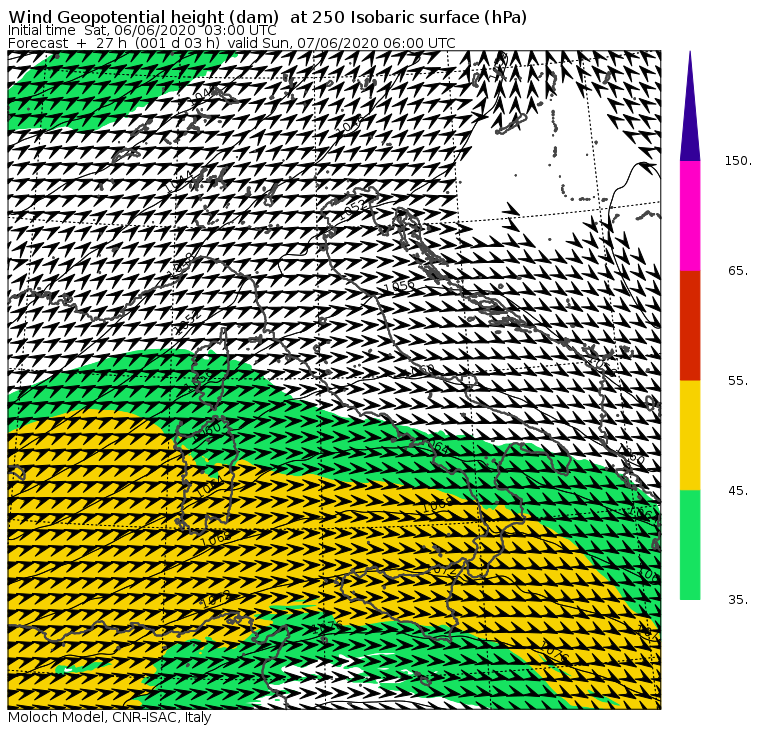Click the title 'Wind Geopotential height (dam)'
The height and width of the screenshot is (731, 760).
point(143,17)
